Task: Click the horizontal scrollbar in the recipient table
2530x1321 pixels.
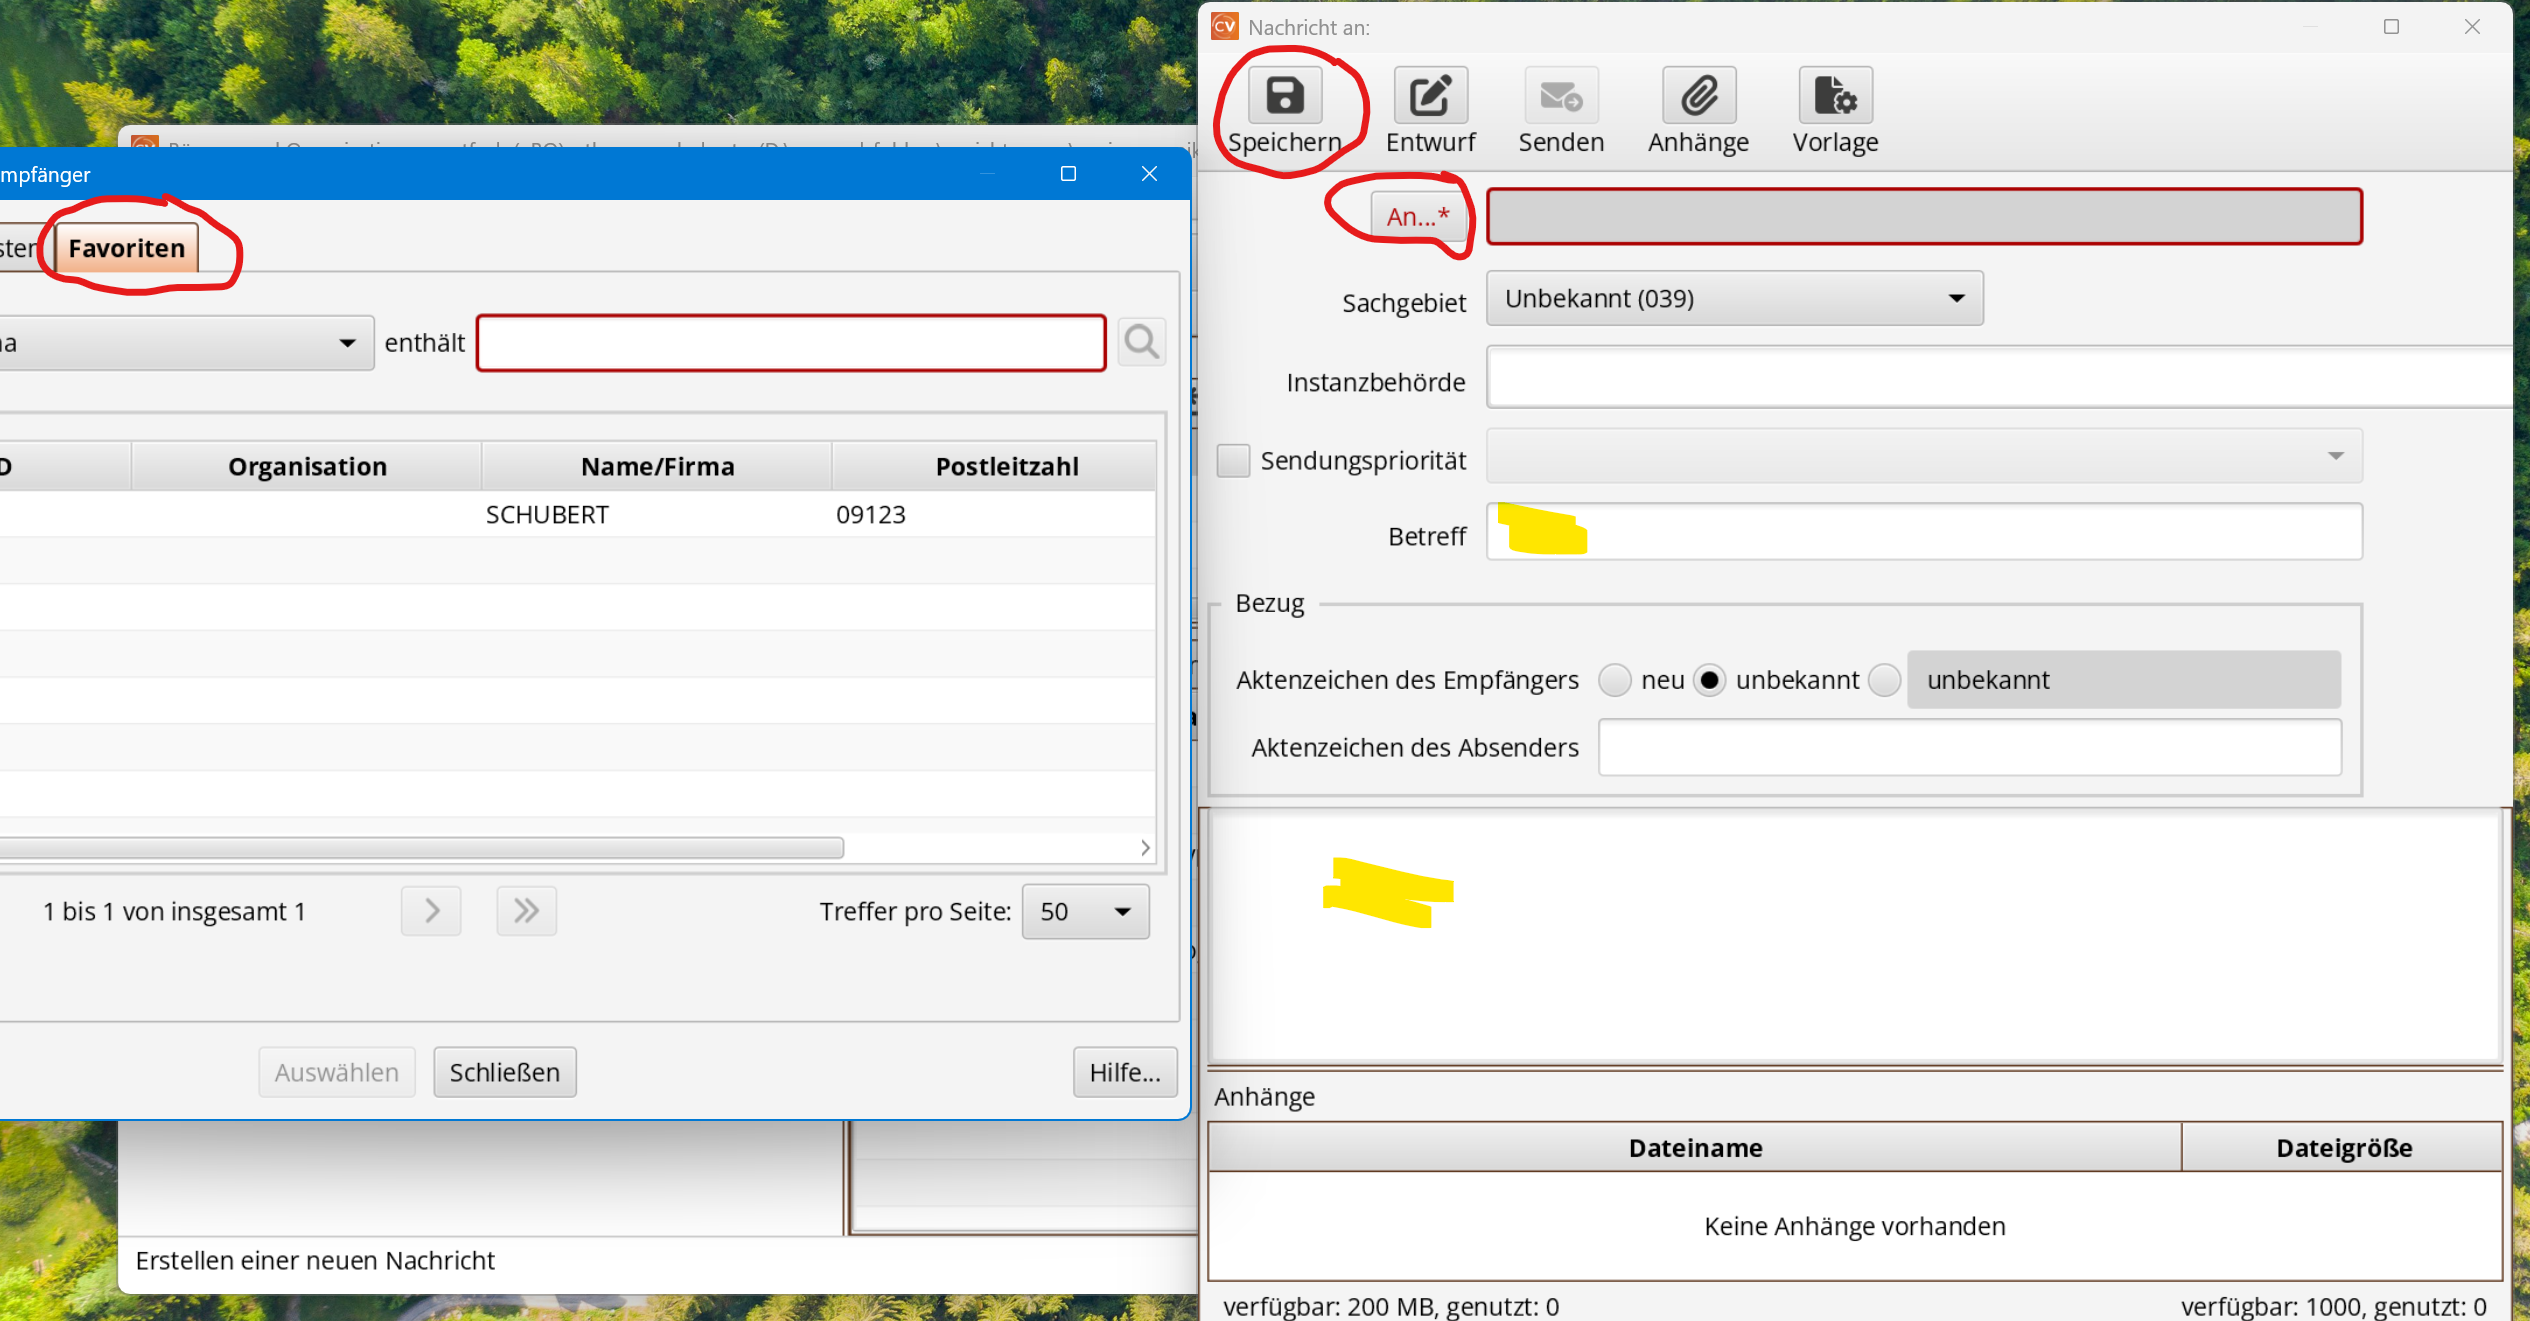Action: 420,848
